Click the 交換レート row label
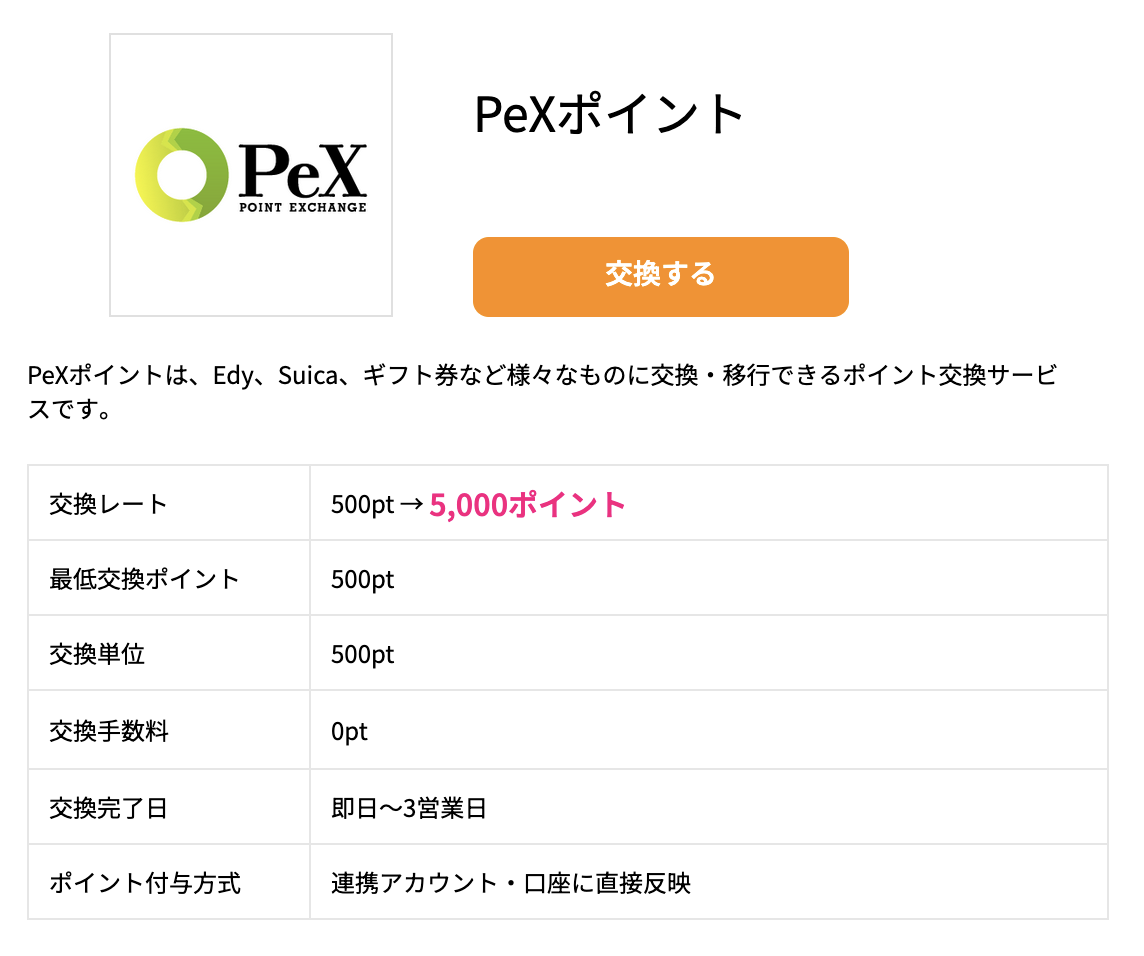Image resolution: width=1144 pixels, height=956 pixels. pos(108,504)
